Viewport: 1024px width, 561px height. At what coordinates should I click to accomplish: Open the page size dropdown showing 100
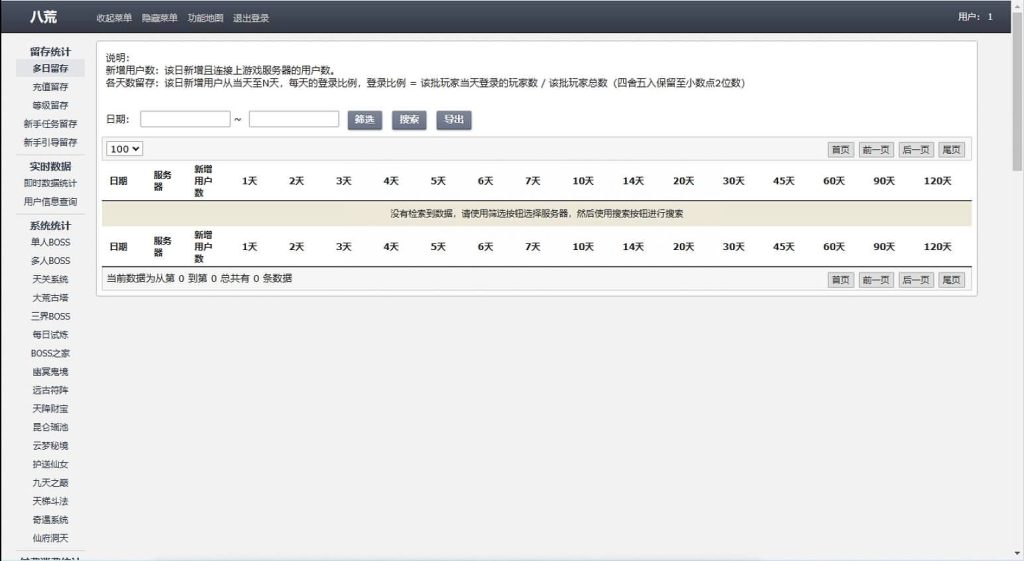125,149
